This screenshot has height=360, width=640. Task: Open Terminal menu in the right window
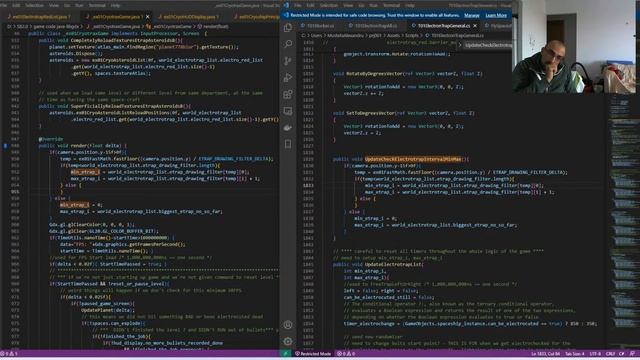pyautogui.click(x=391, y=5)
